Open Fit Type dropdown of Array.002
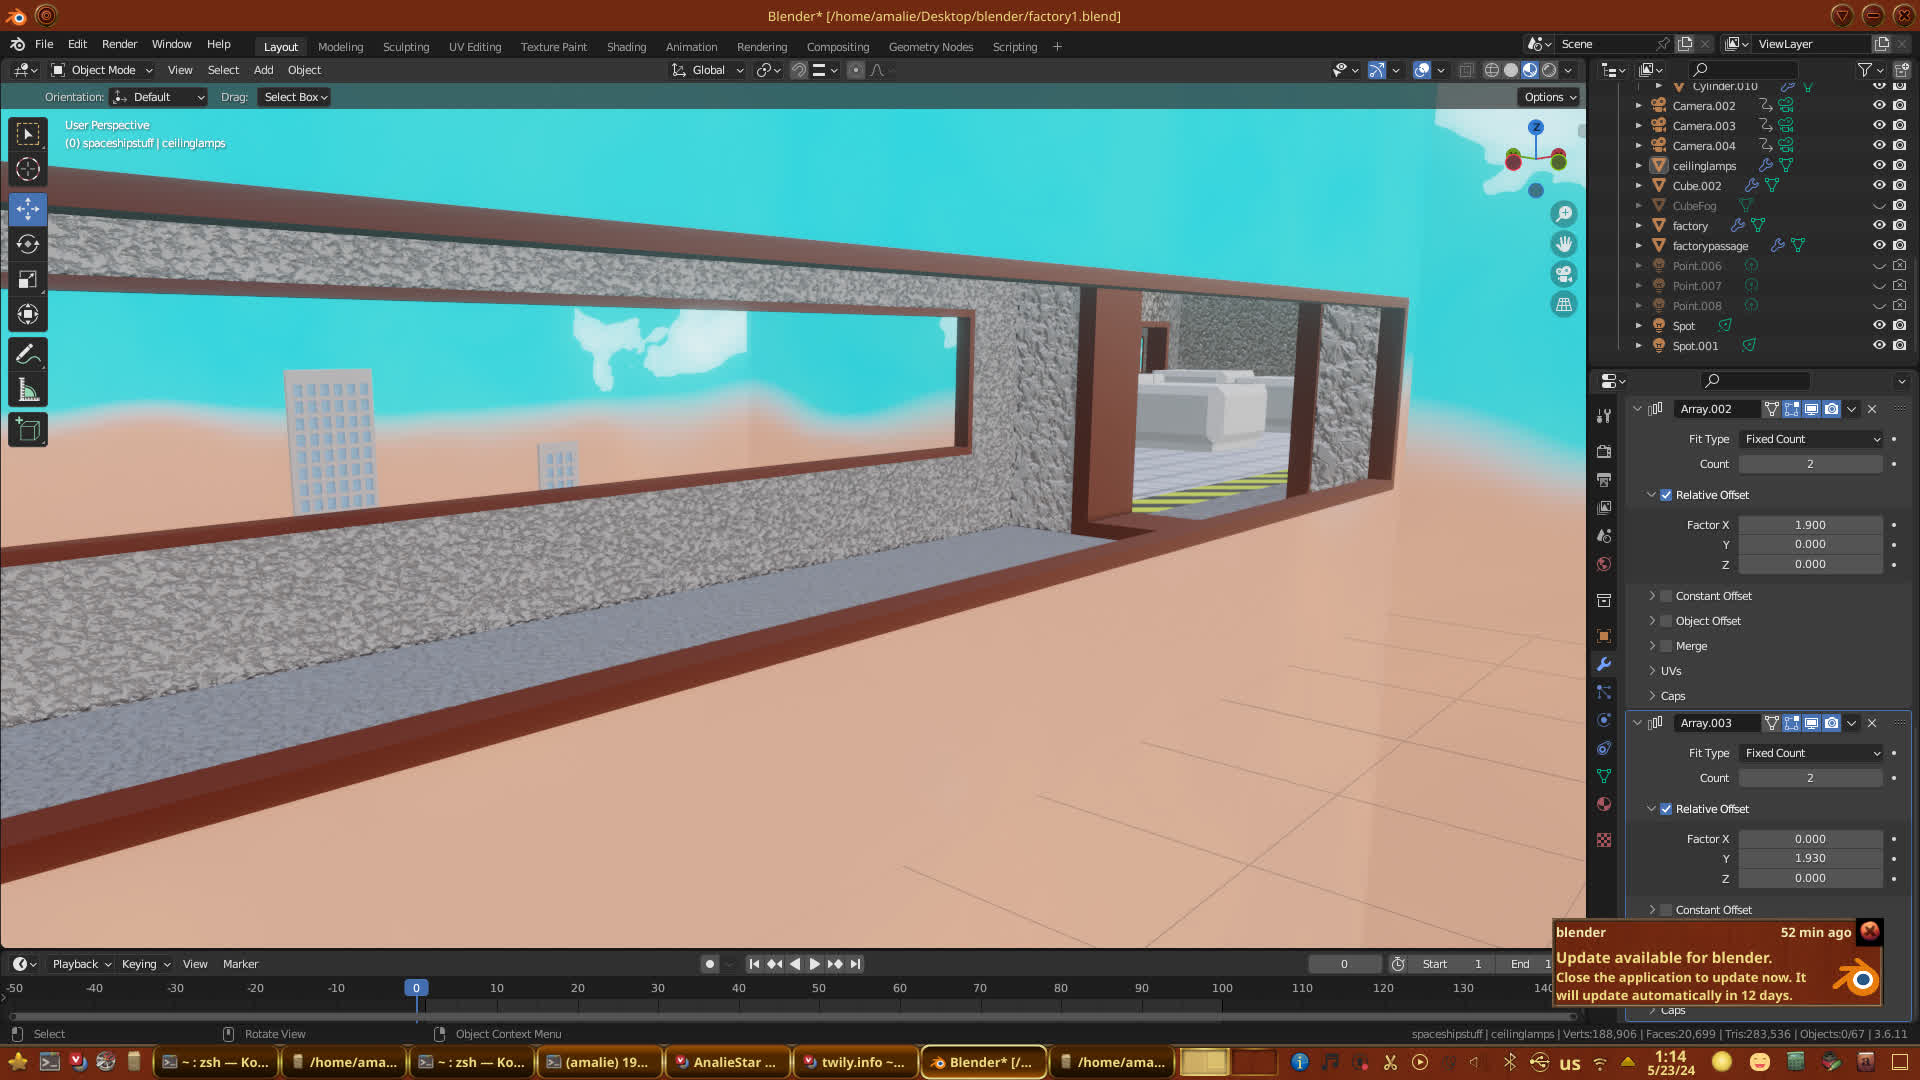Screen dimensions: 1920x1080 pos(1811,439)
